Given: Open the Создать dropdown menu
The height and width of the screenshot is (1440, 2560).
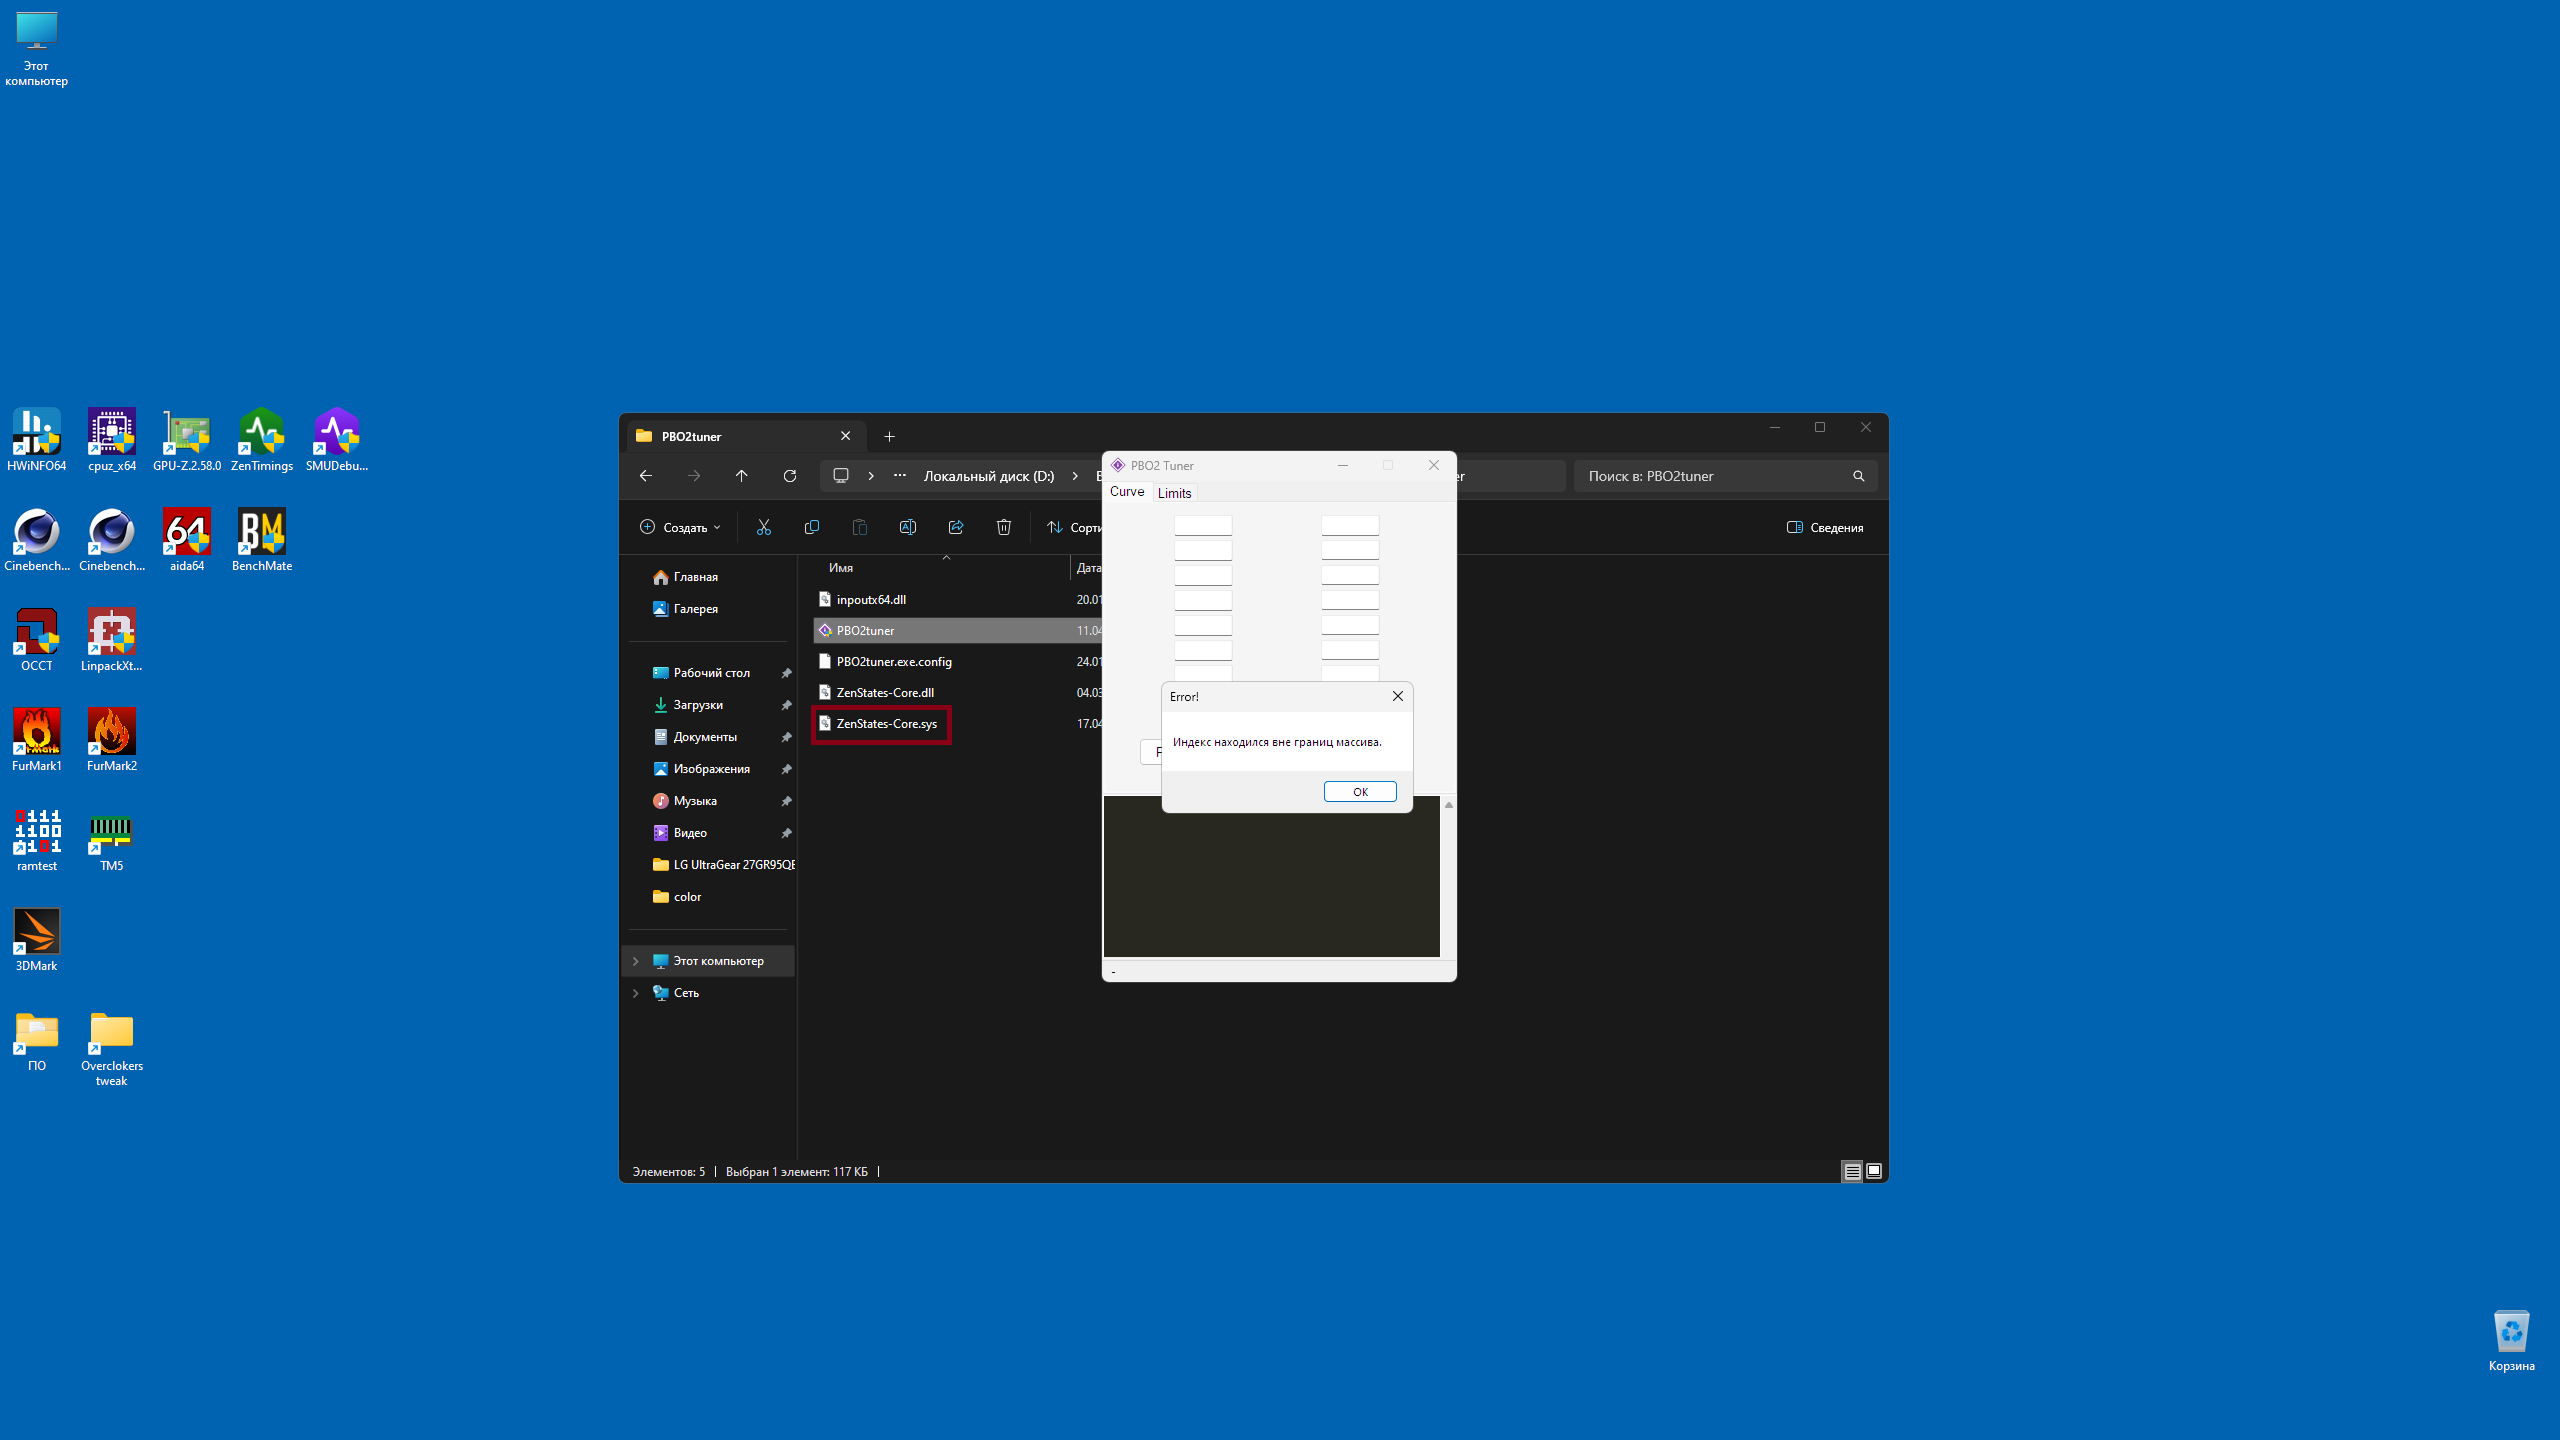Looking at the screenshot, I should pyautogui.click(x=680, y=527).
